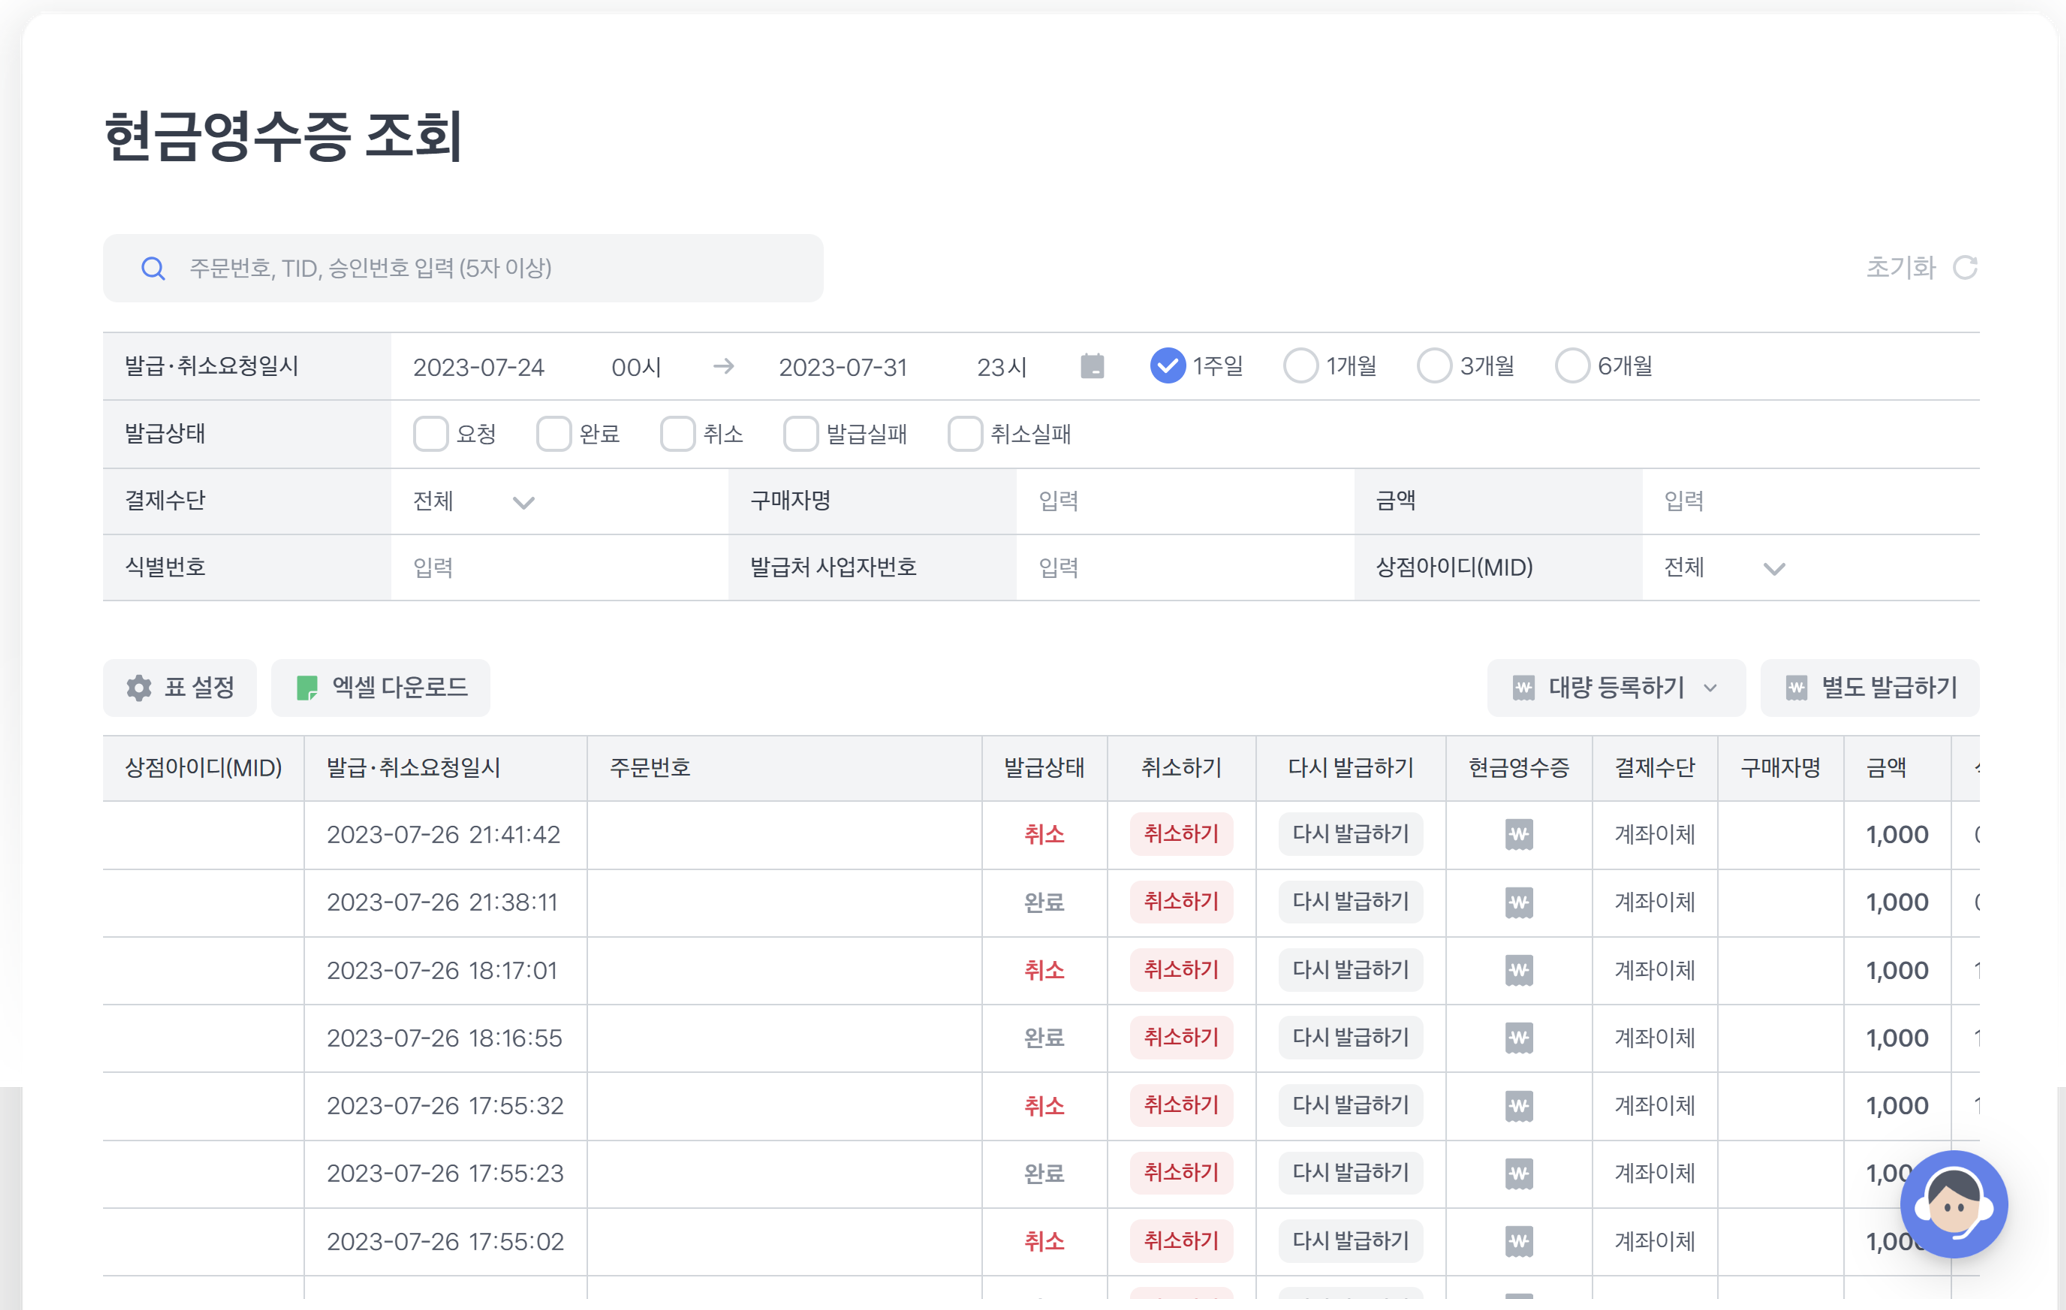Screen dimensions: 2066x1310
Task: Click the 초기화 reset refresh icon
Action: point(1965,268)
